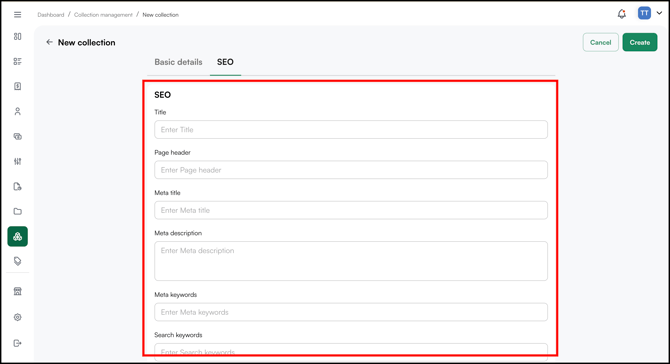670x364 pixels.
Task: Open the tag icon in sidebar
Action: (x=18, y=261)
